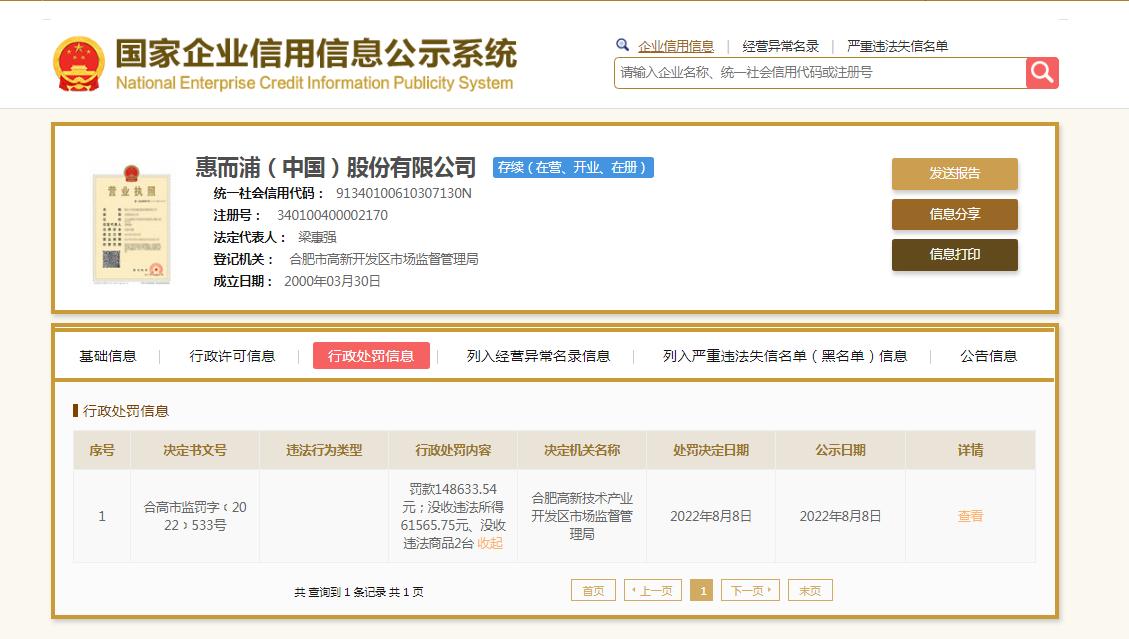Click the enterprise name search input field

(x=819, y=73)
